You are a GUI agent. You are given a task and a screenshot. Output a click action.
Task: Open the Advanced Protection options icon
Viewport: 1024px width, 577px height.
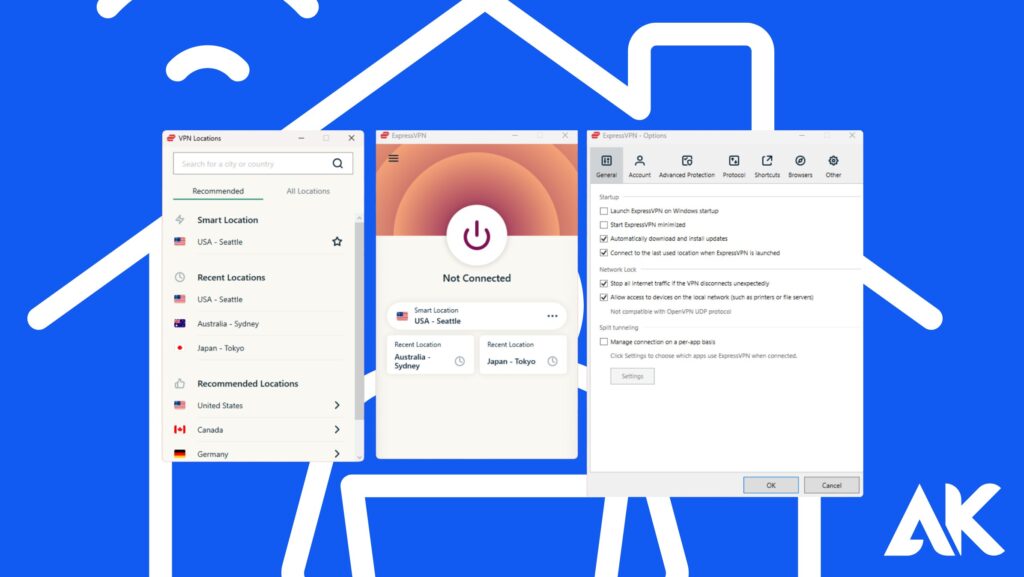[x=686, y=161]
